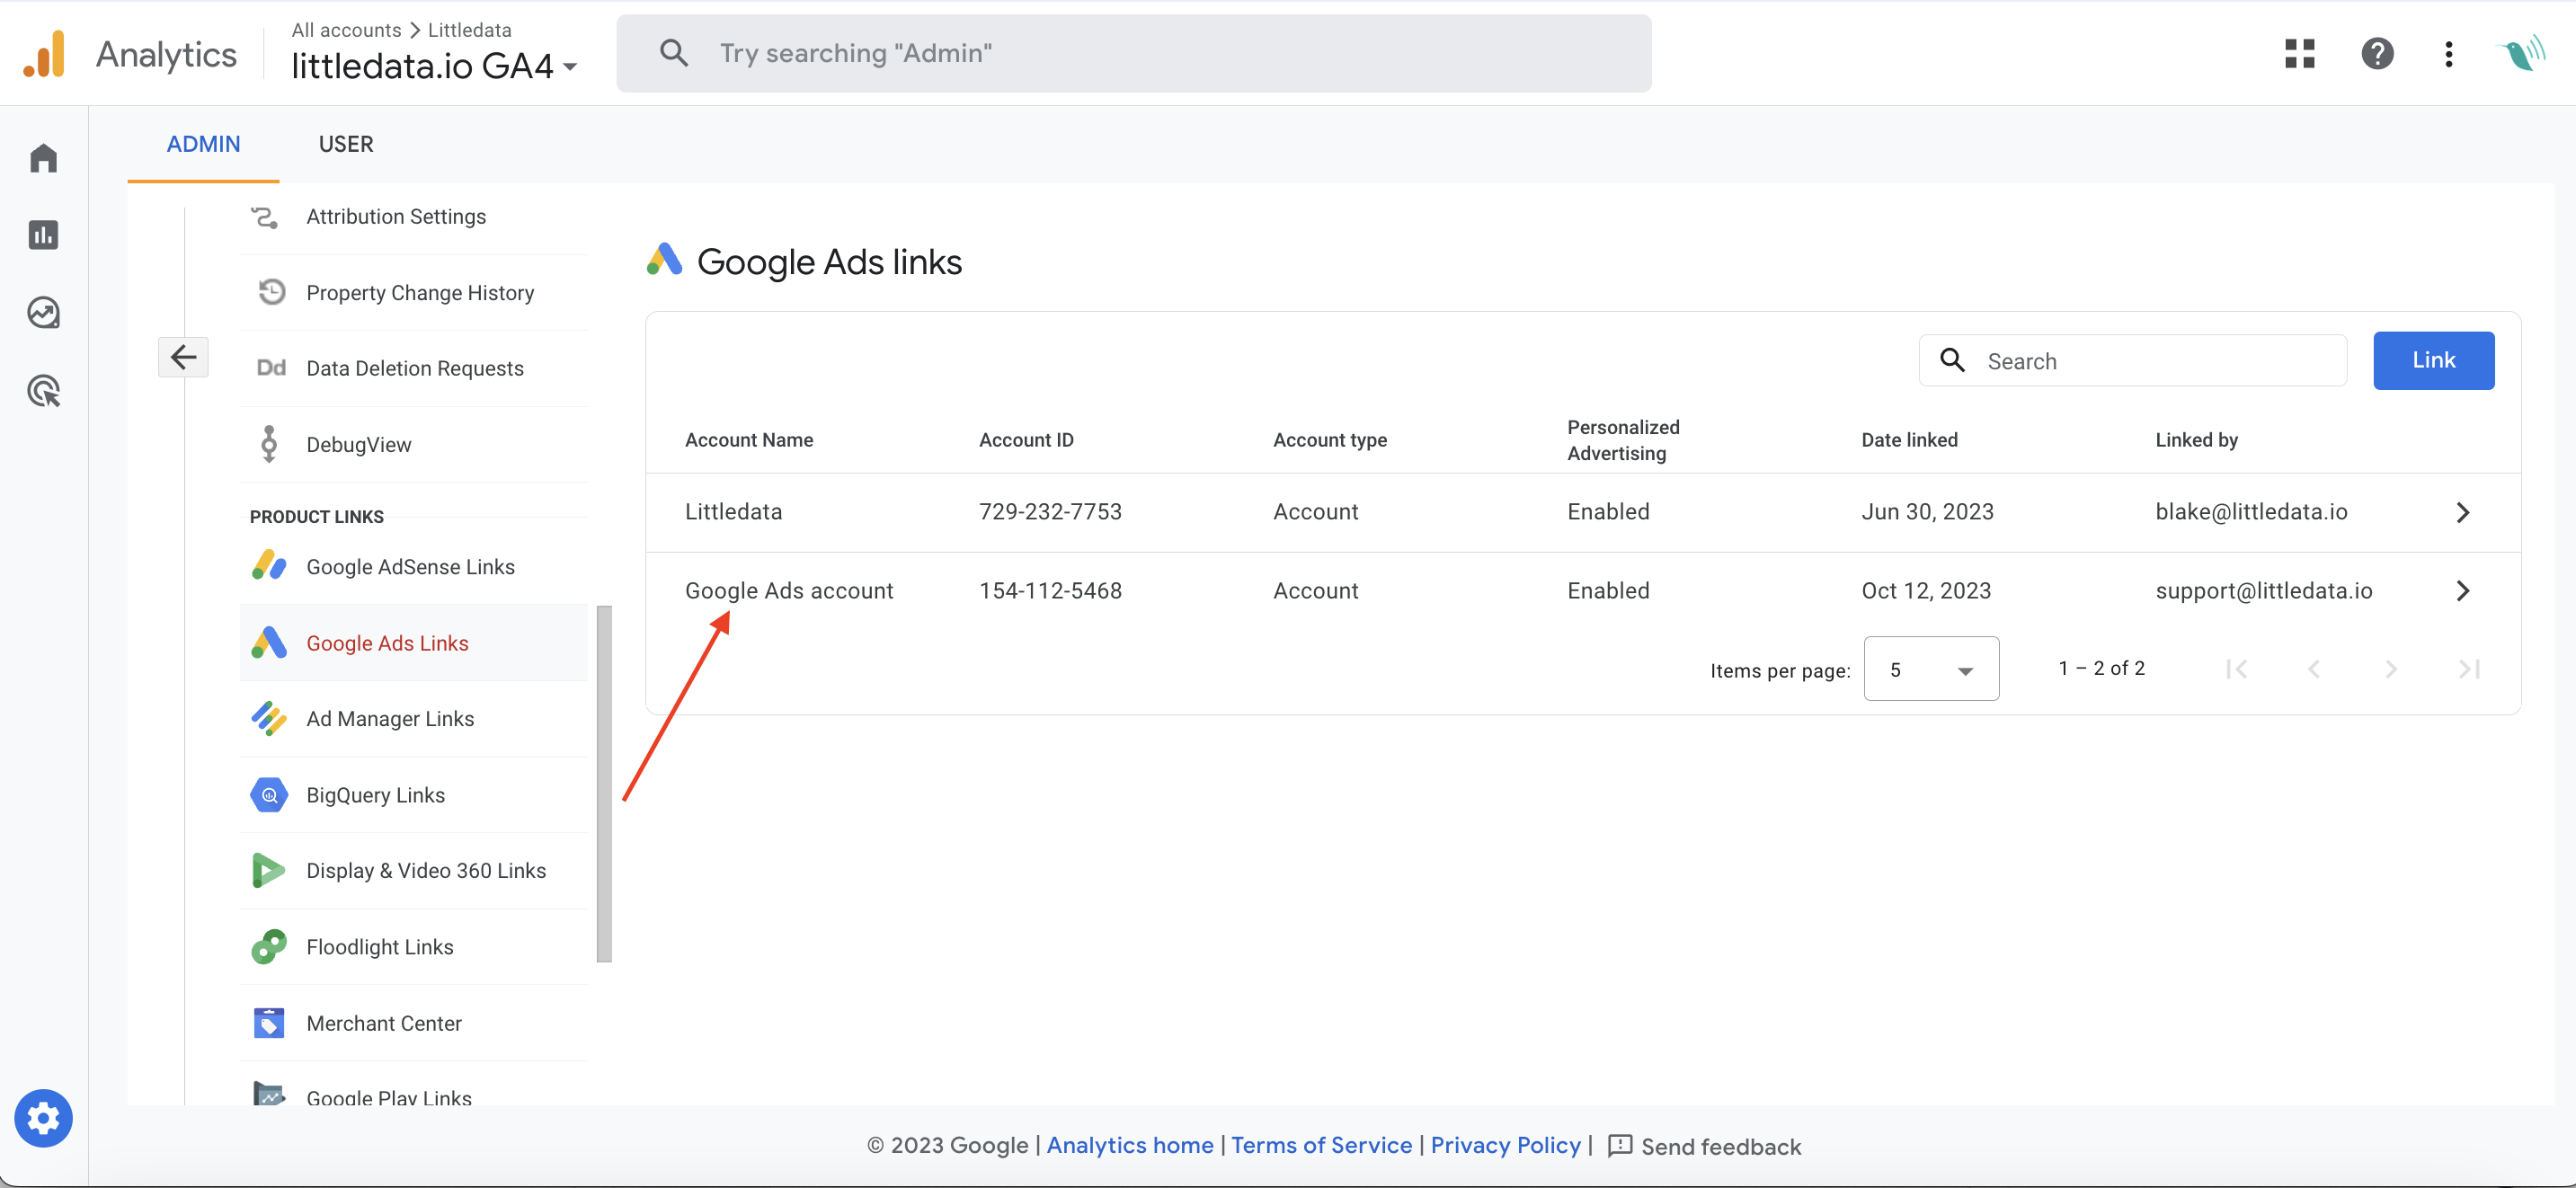This screenshot has width=2576, height=1188.
Task: Click the Google Ads account name cell
Action: (x=789, y=591)
